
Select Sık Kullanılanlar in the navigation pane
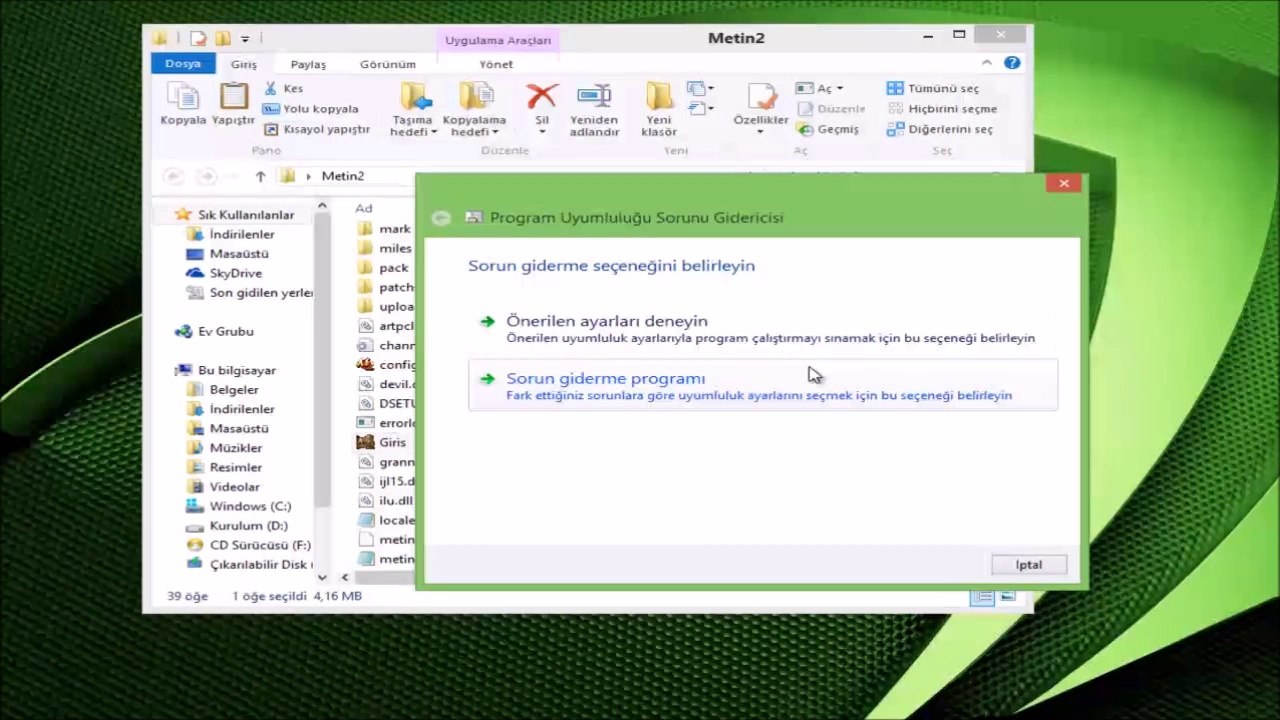(235, 215)
